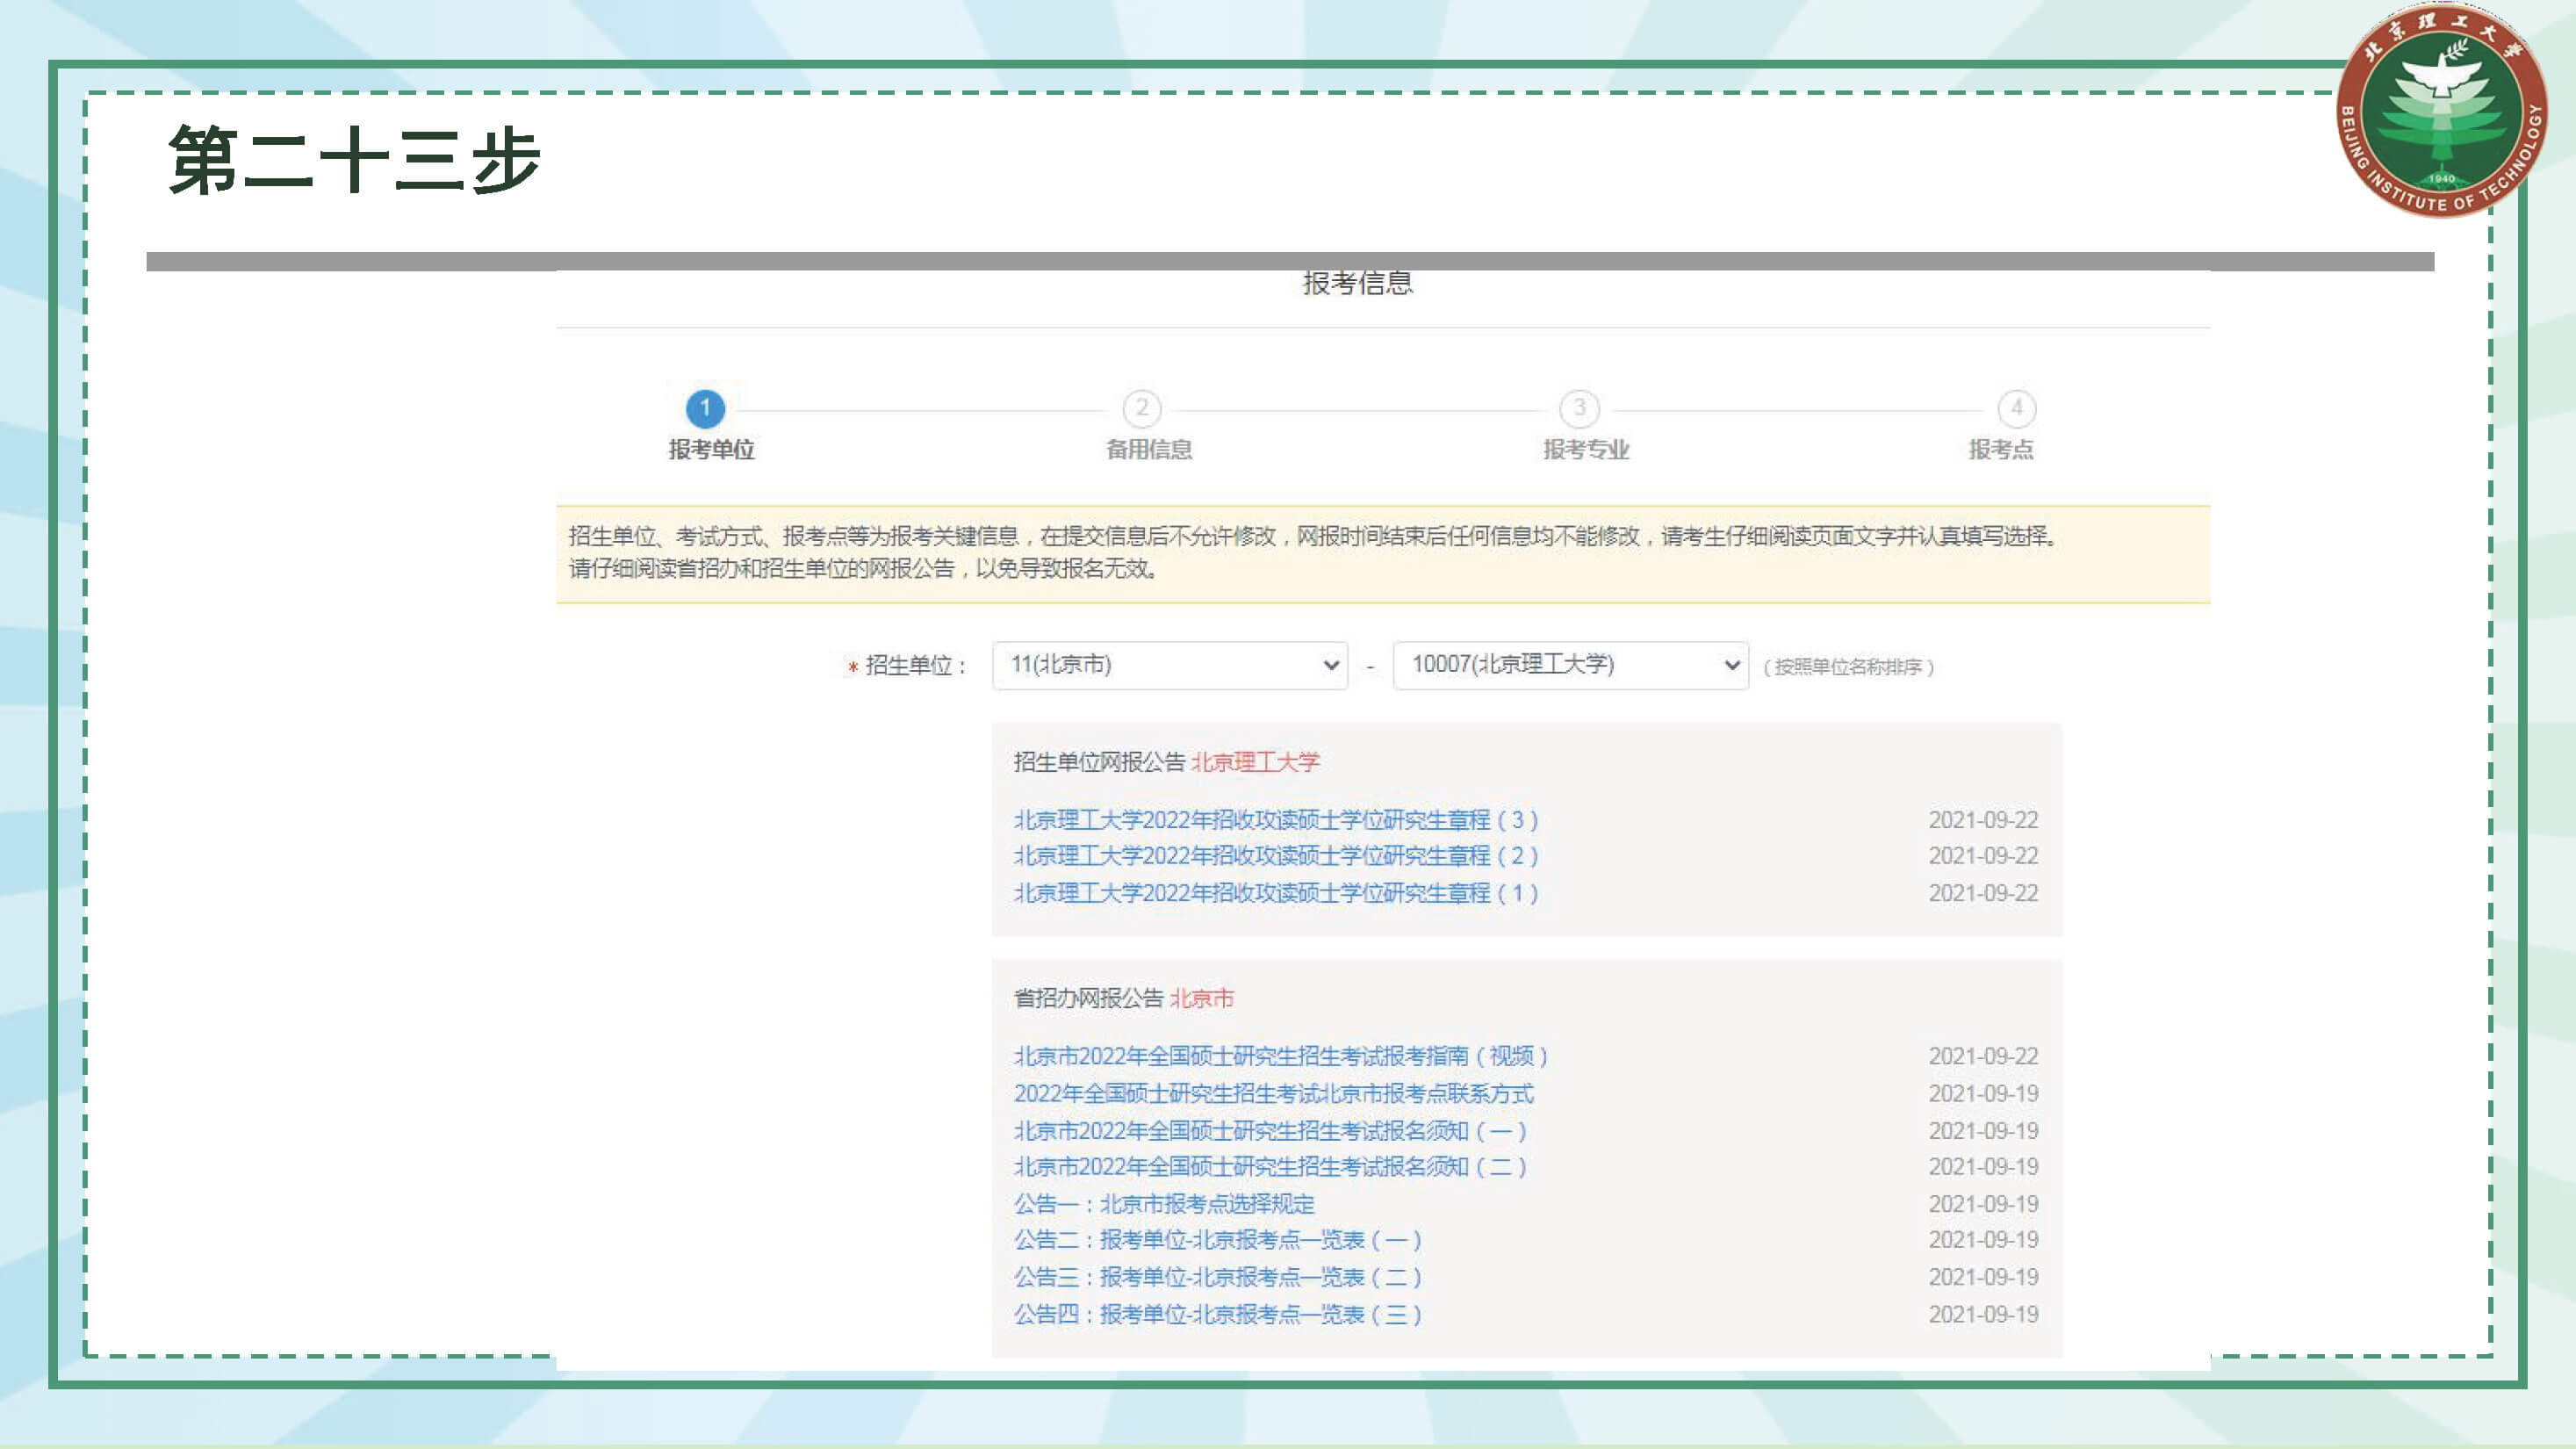Open 公告三 报考点一览表（二）link
Viewport: 2576px width, 1449px height.
1217,1278
